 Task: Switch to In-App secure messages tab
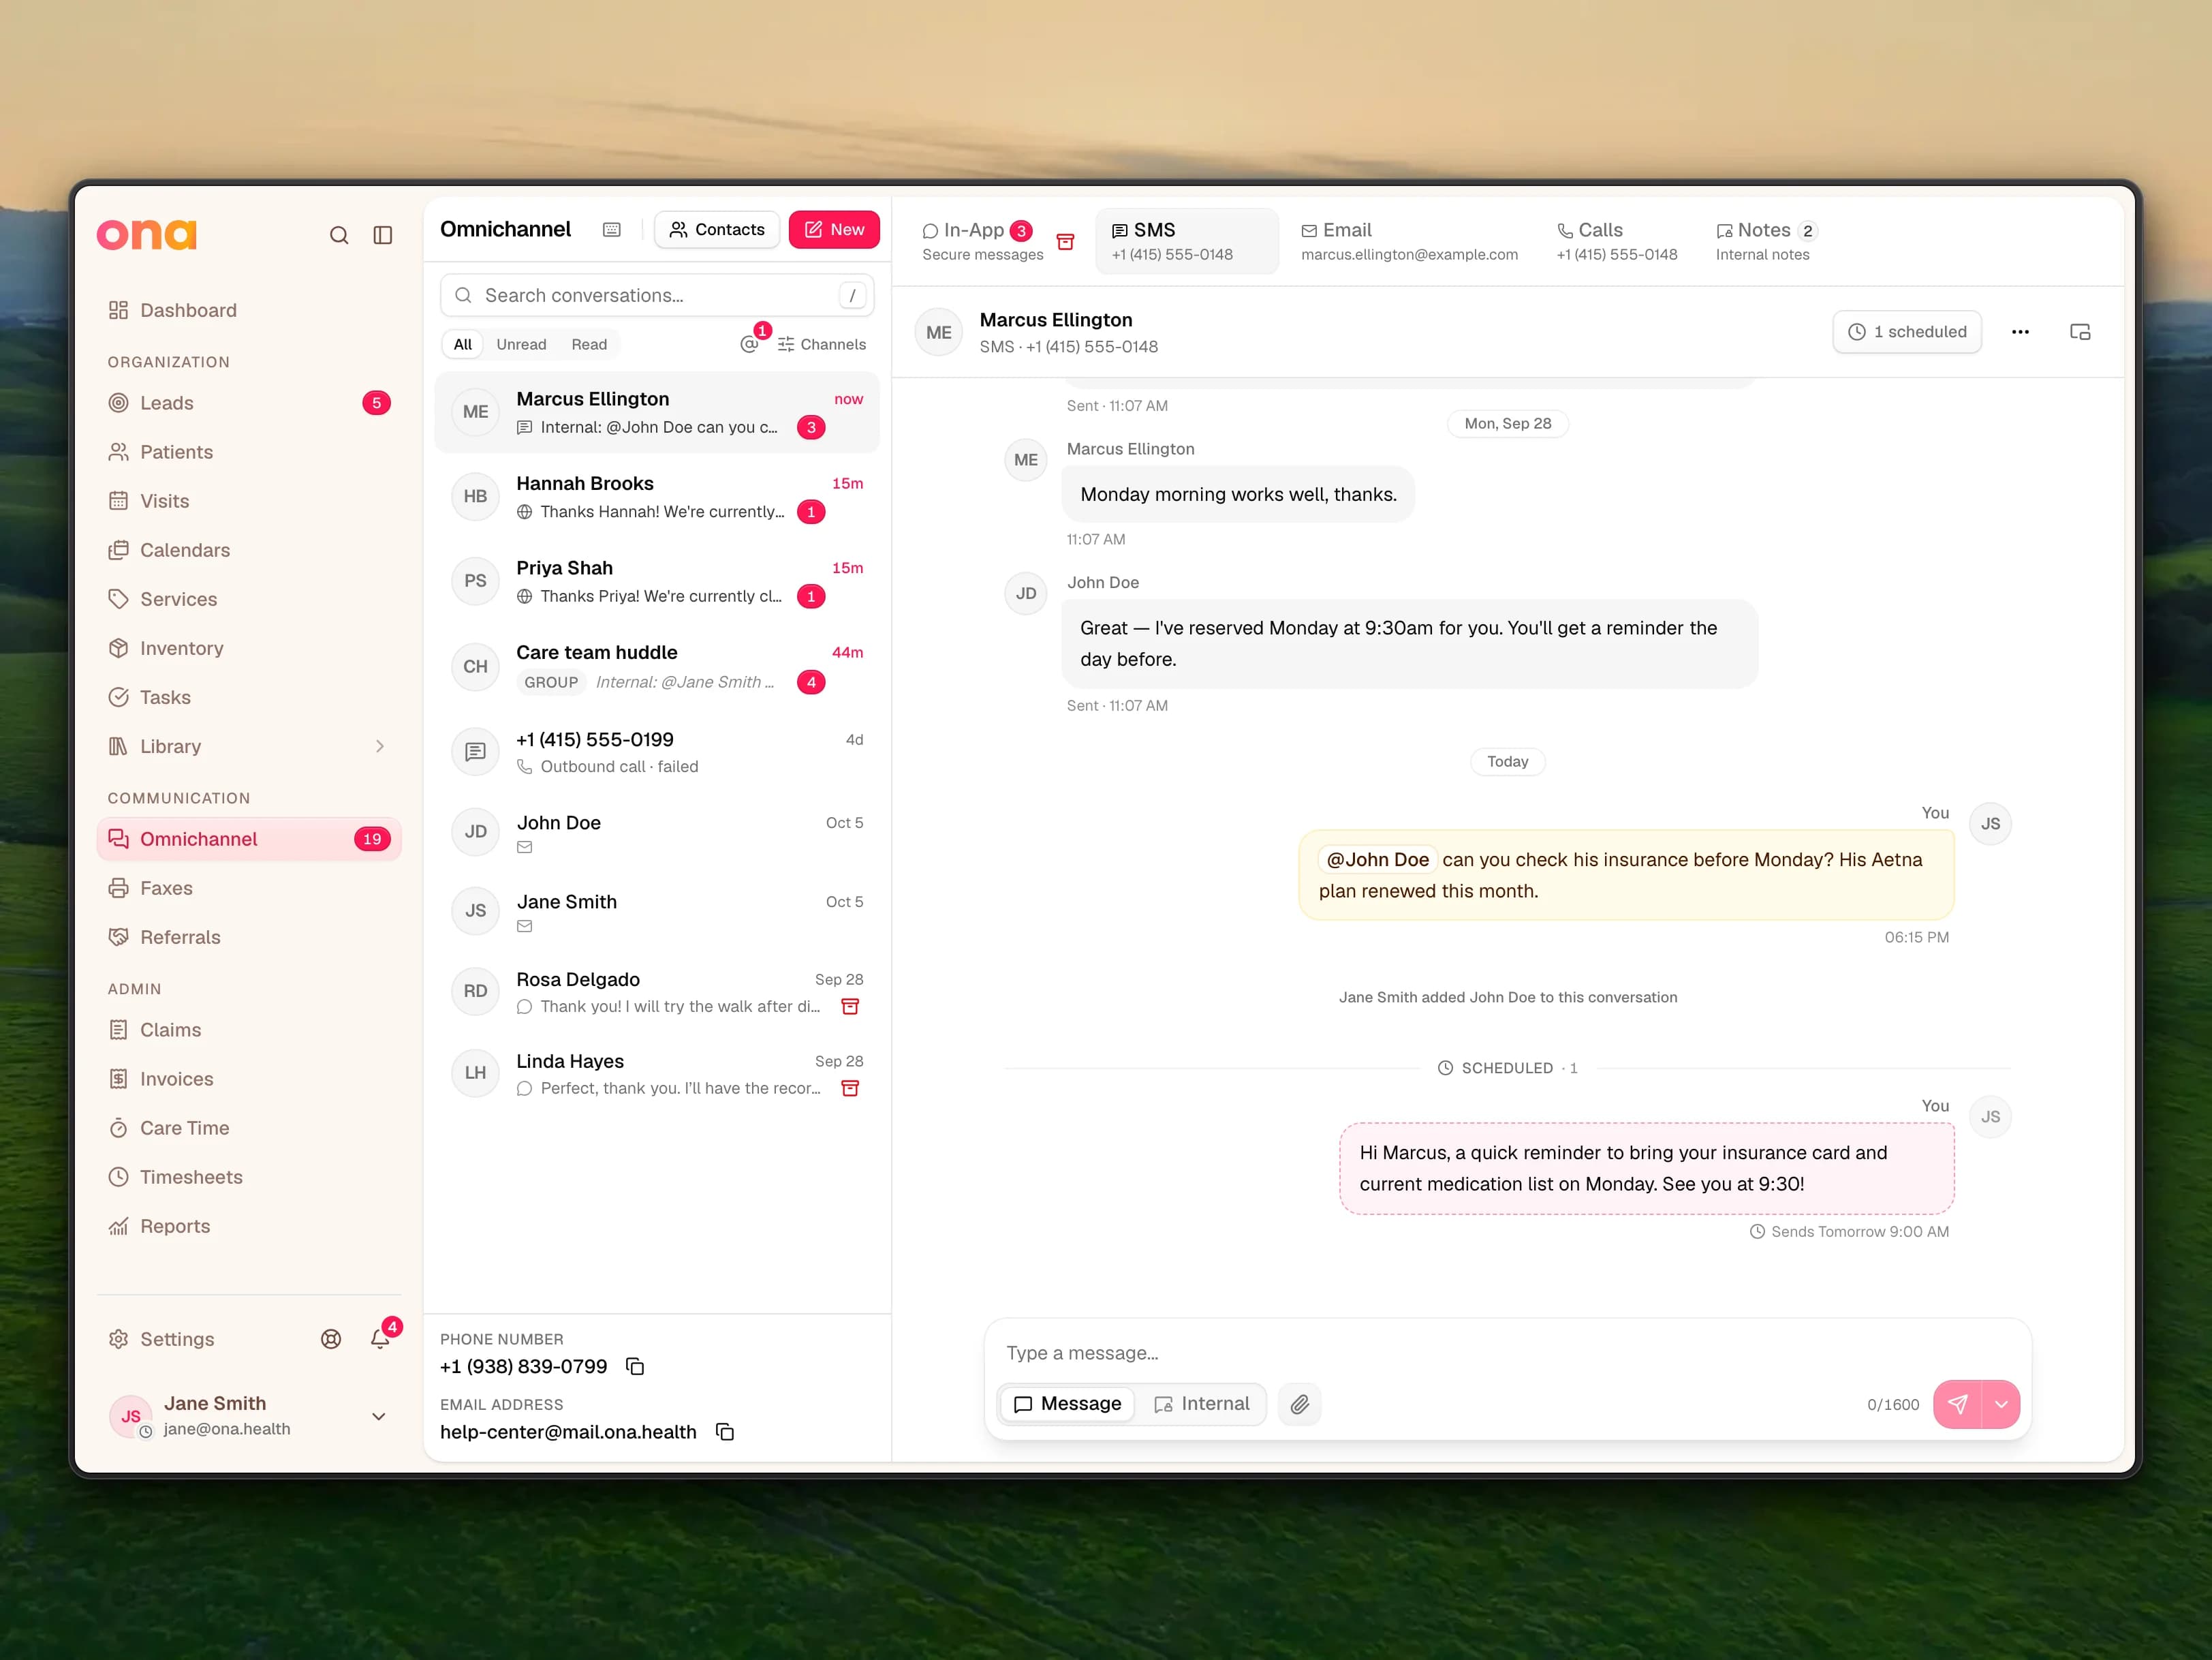[982, 241]
